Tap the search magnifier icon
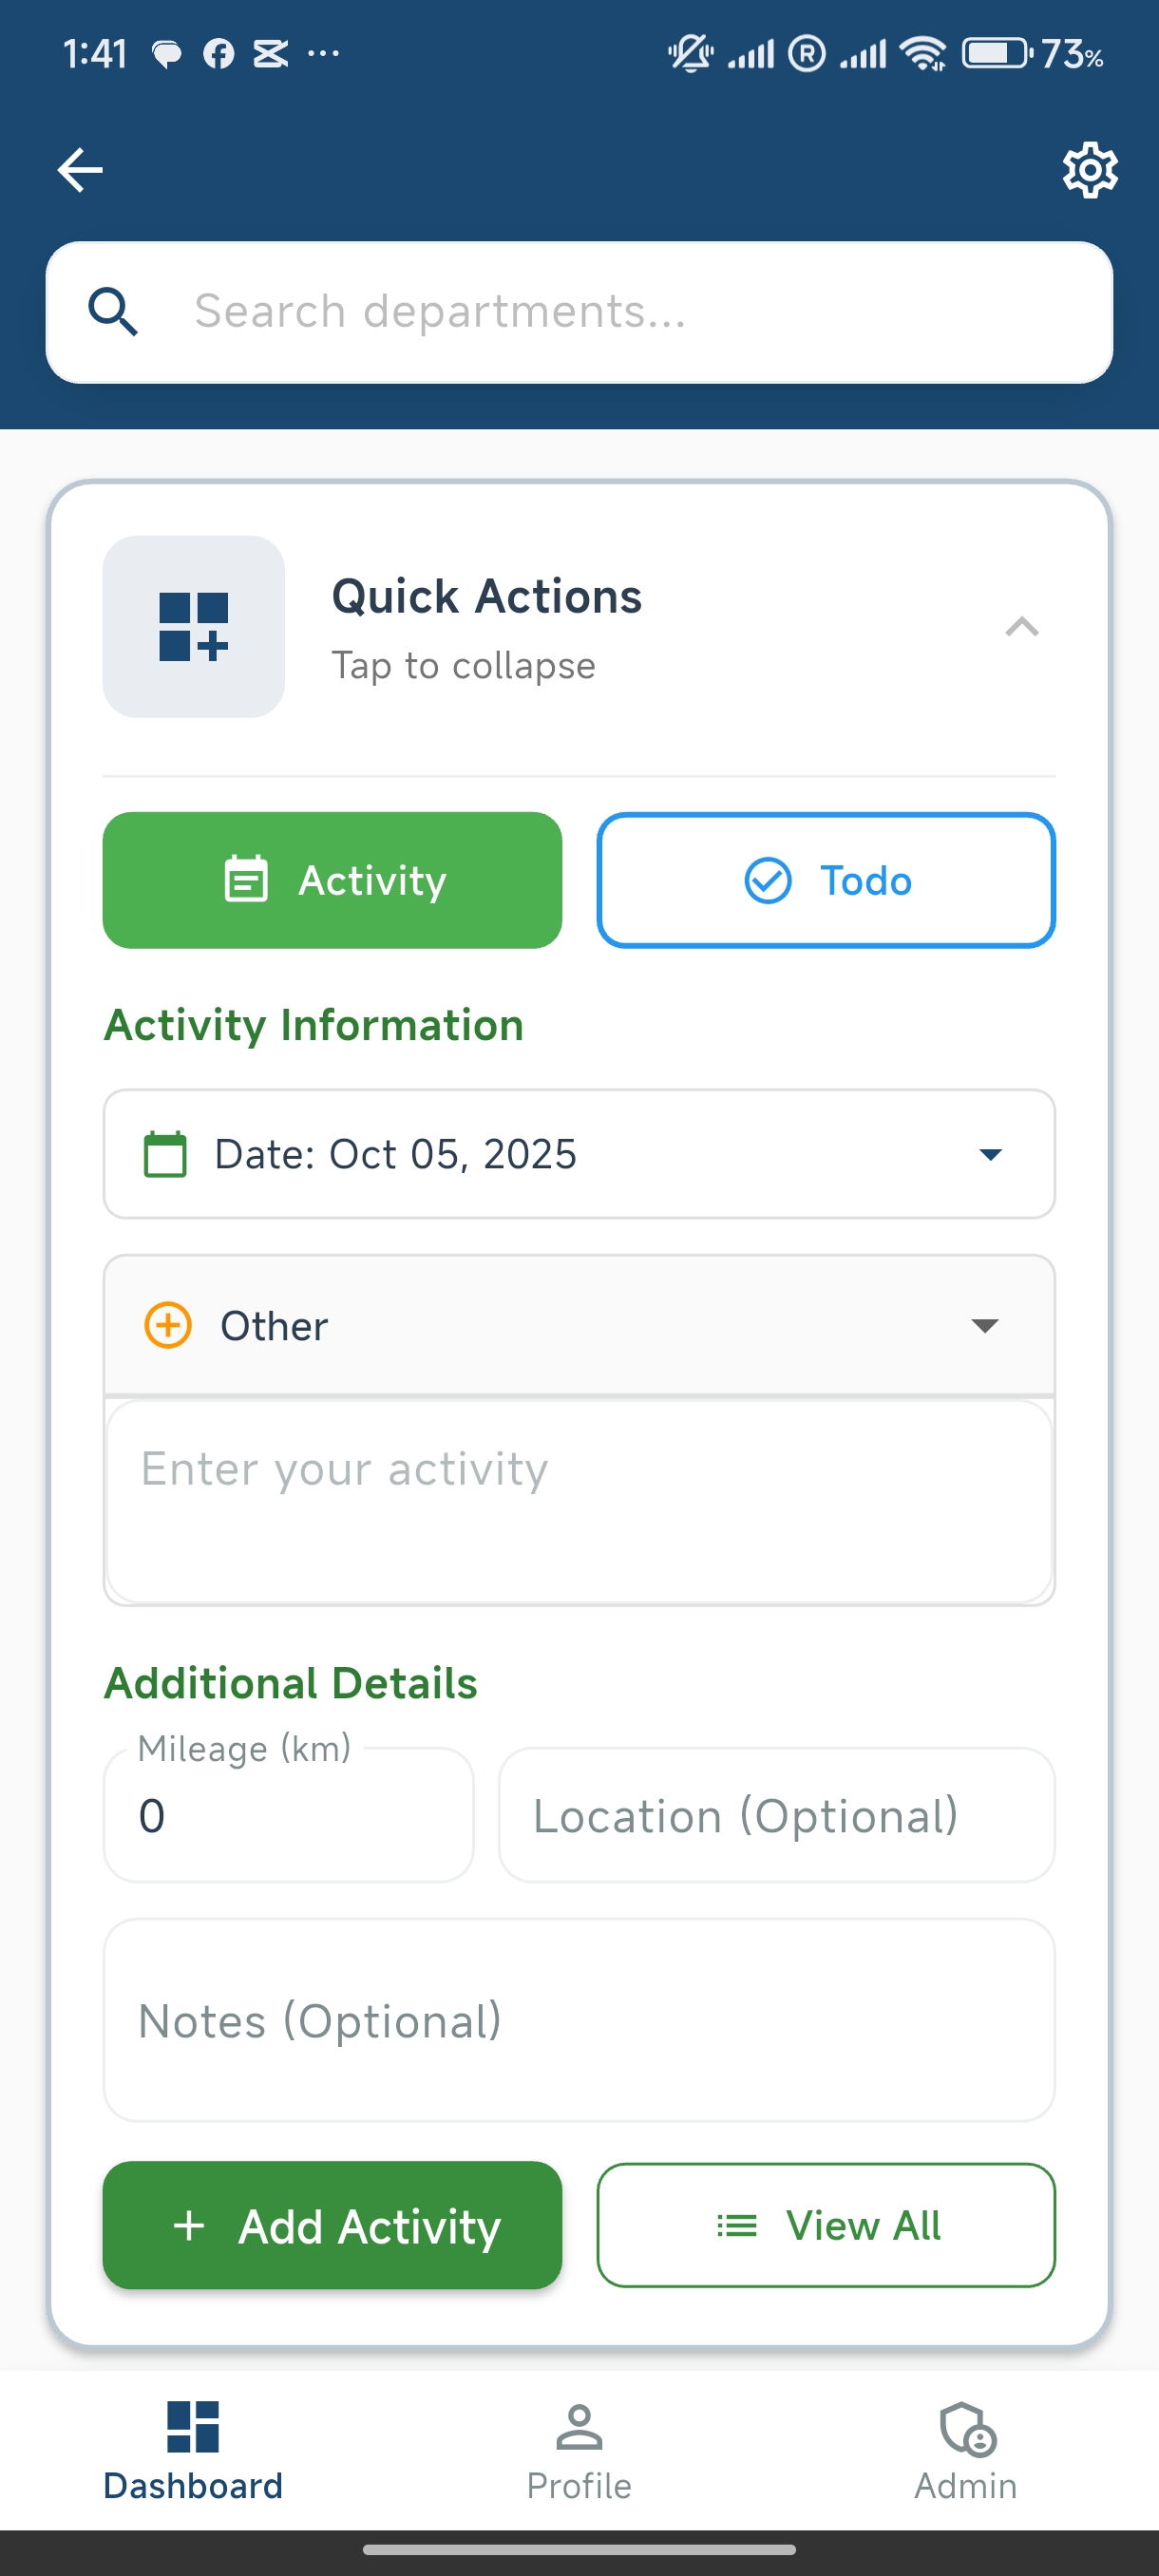The height and width of the screenshot is (2576, 1159). click(113, 312)
